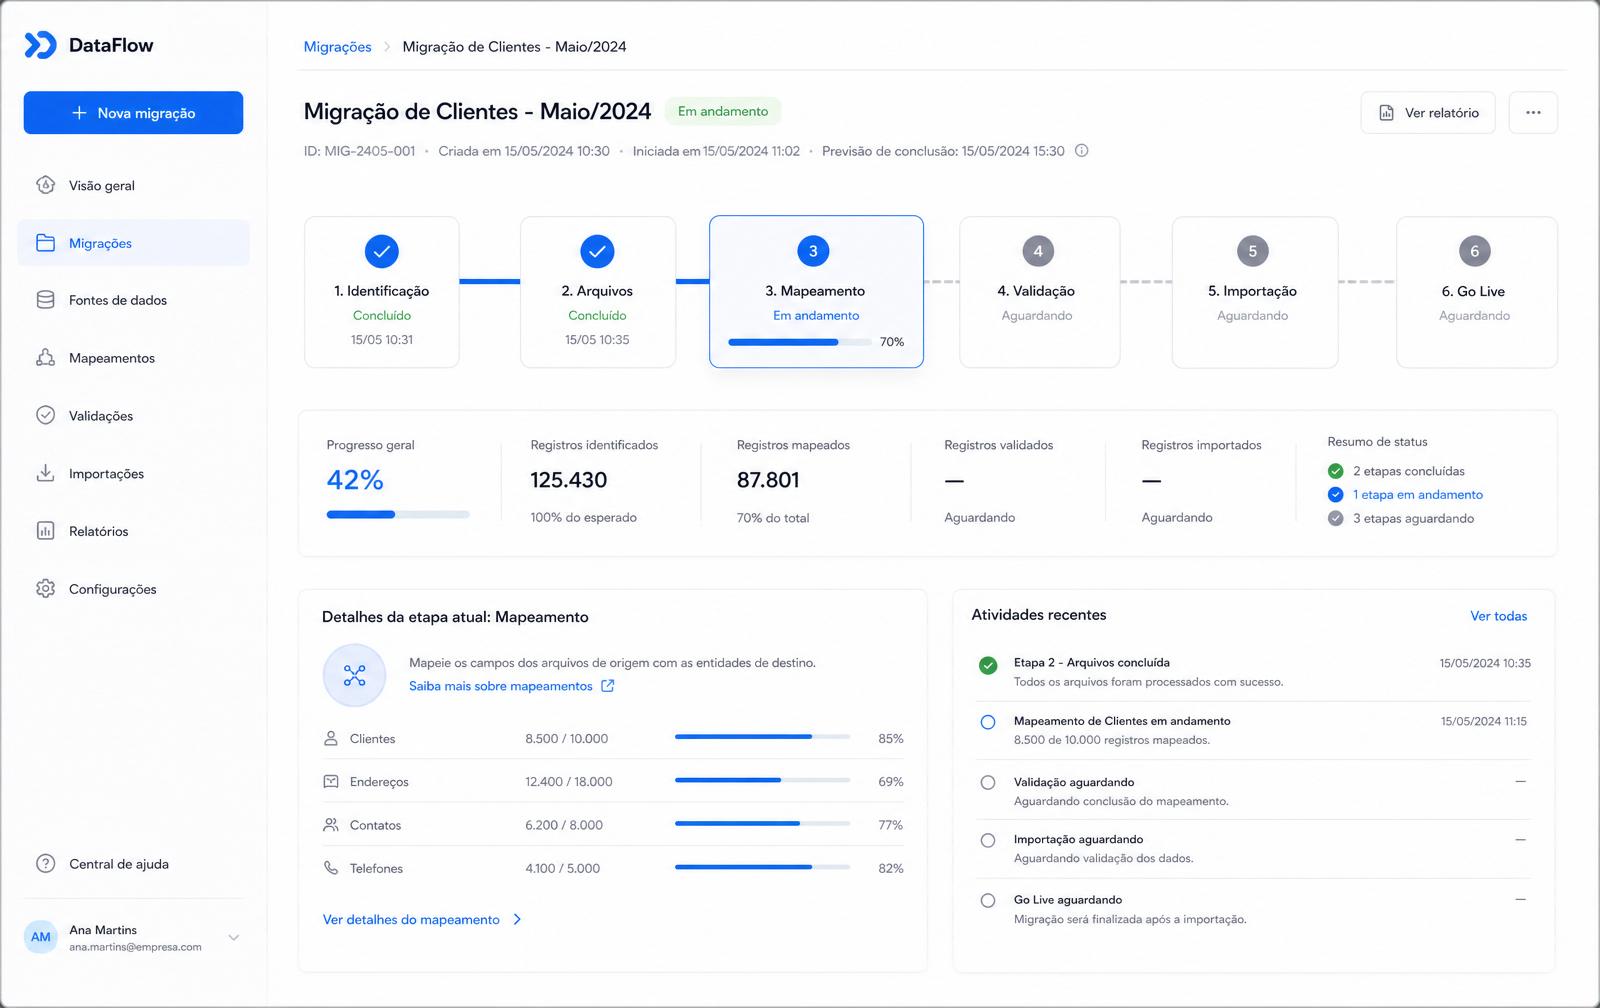Viewport: 1600px width, 1008px height.
Task: Open the three-dots more options menu
Action: 1533,113
